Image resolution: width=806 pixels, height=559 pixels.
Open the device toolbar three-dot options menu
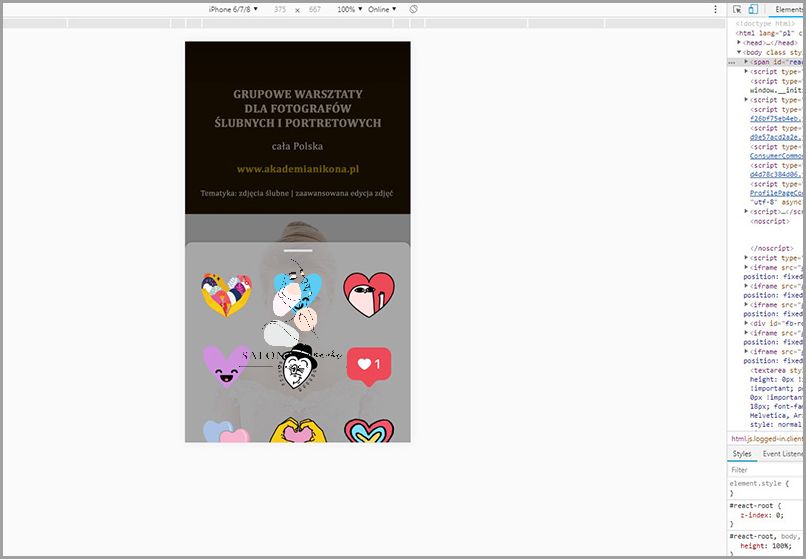pos(715,9)
